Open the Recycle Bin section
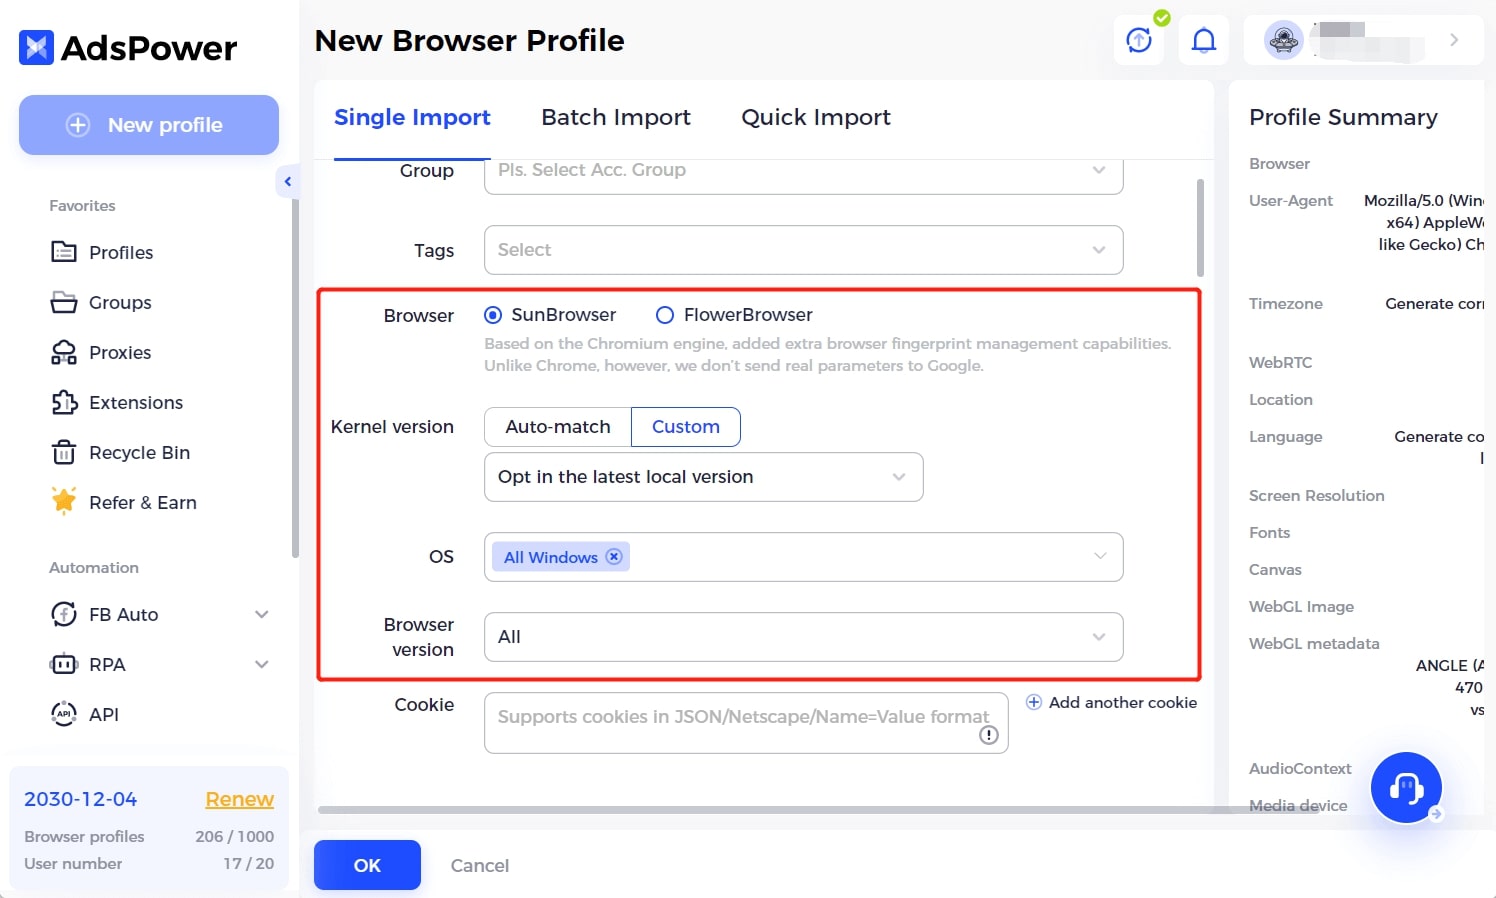Image resolution: width=1496 pixels, height=898 pixels. click(x=138, y=453)
